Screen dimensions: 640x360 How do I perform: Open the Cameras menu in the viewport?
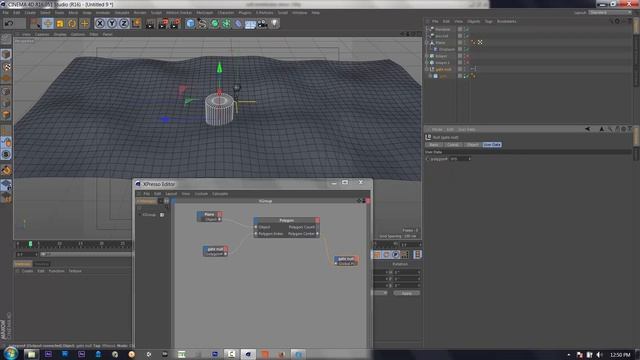pos(42,34)
